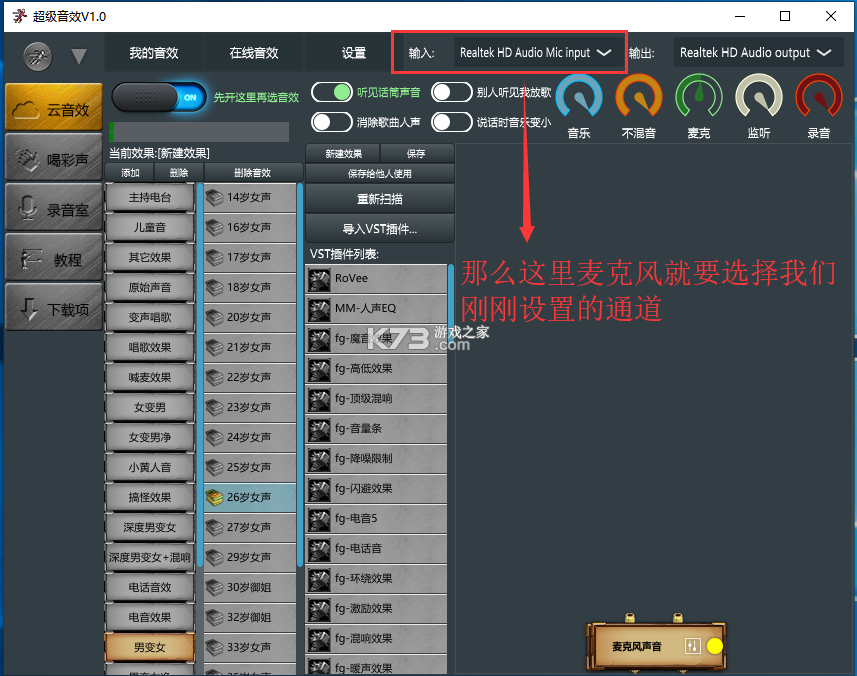The width and height of the screenshot is (857, 676).
Task: Click the fg-激励效果 plugin icon
Action: (x=319, y=610)
